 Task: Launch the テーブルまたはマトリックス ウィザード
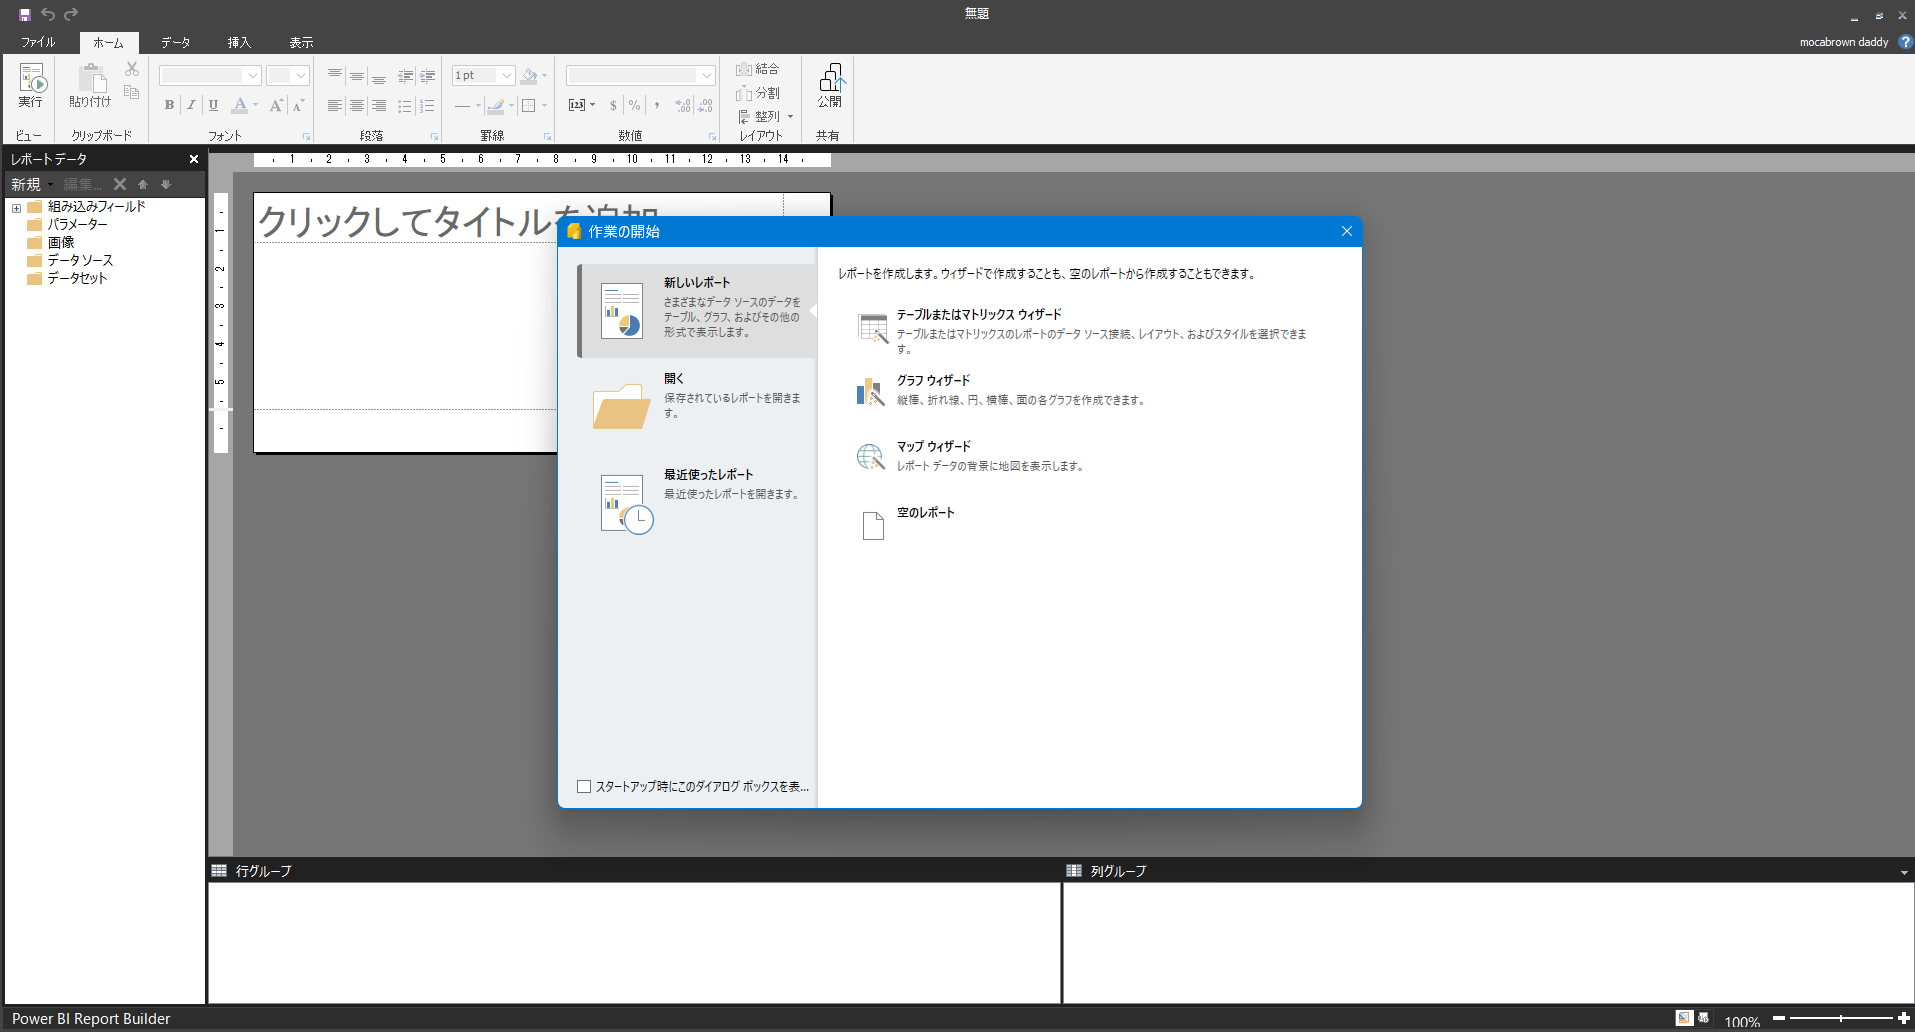point(1082,330)
